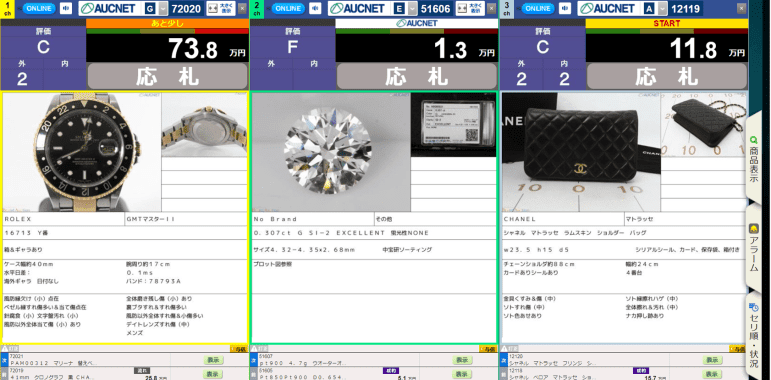771x380 pixels.
Task: Expand the G venue dropdown on channel 1
Action: 163,8
